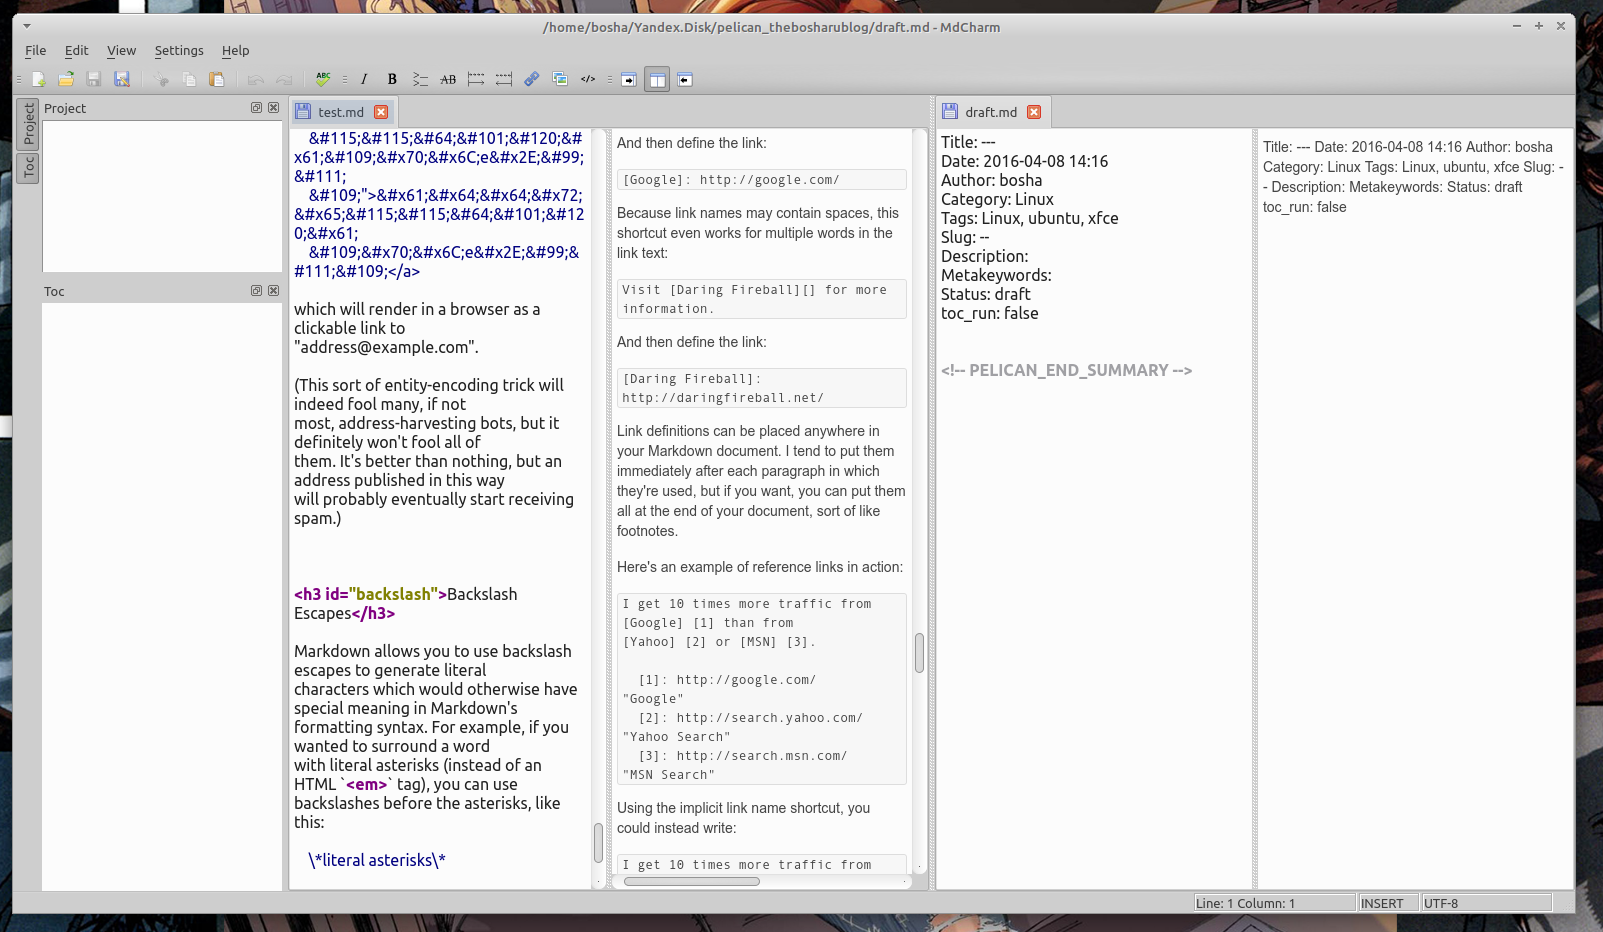Click the Tab blocks toolbar icon
This screenshot has width=1603, height=932.
[476, 79]
